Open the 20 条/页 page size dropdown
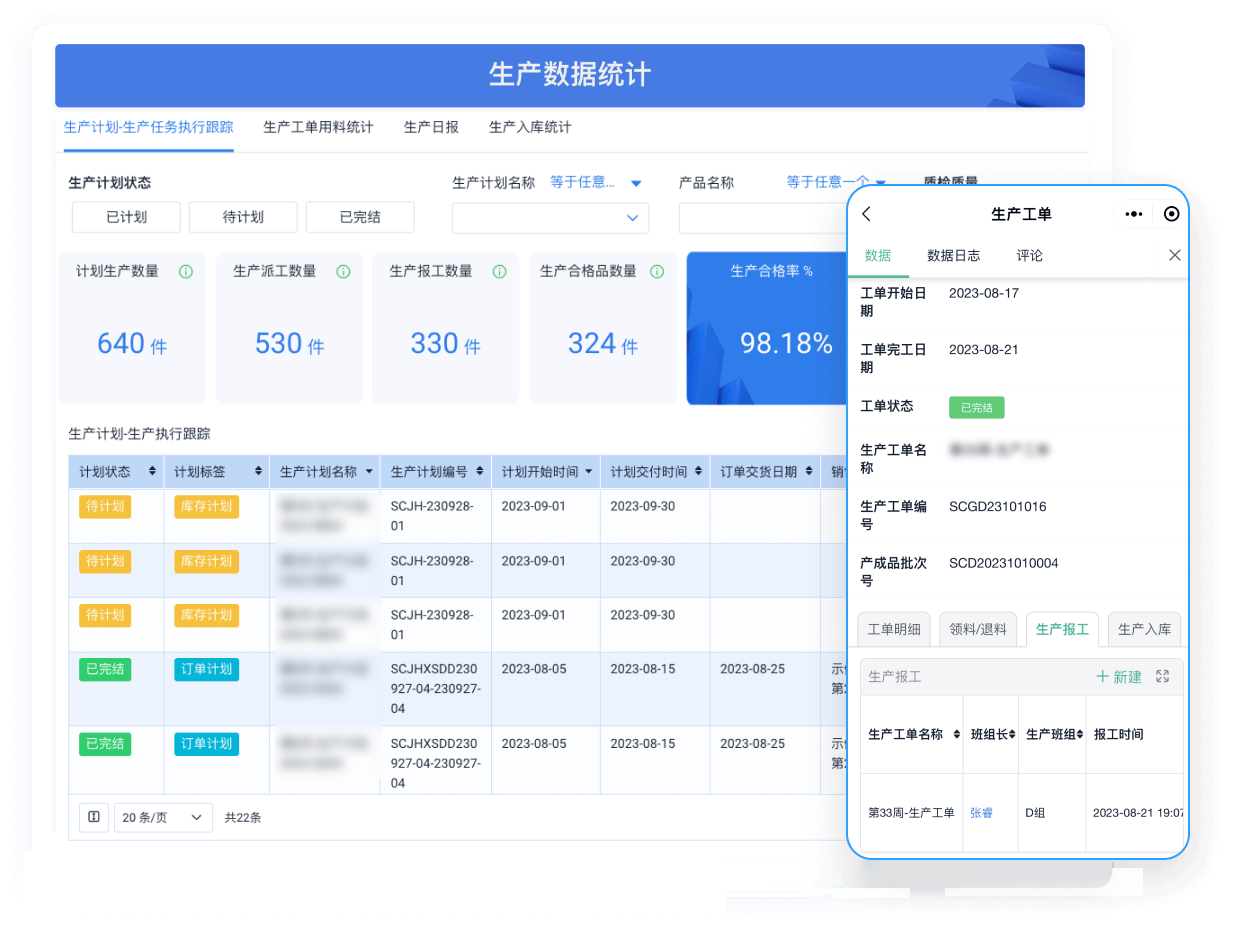Screen dimensions: 1238x928 [163, 816]
